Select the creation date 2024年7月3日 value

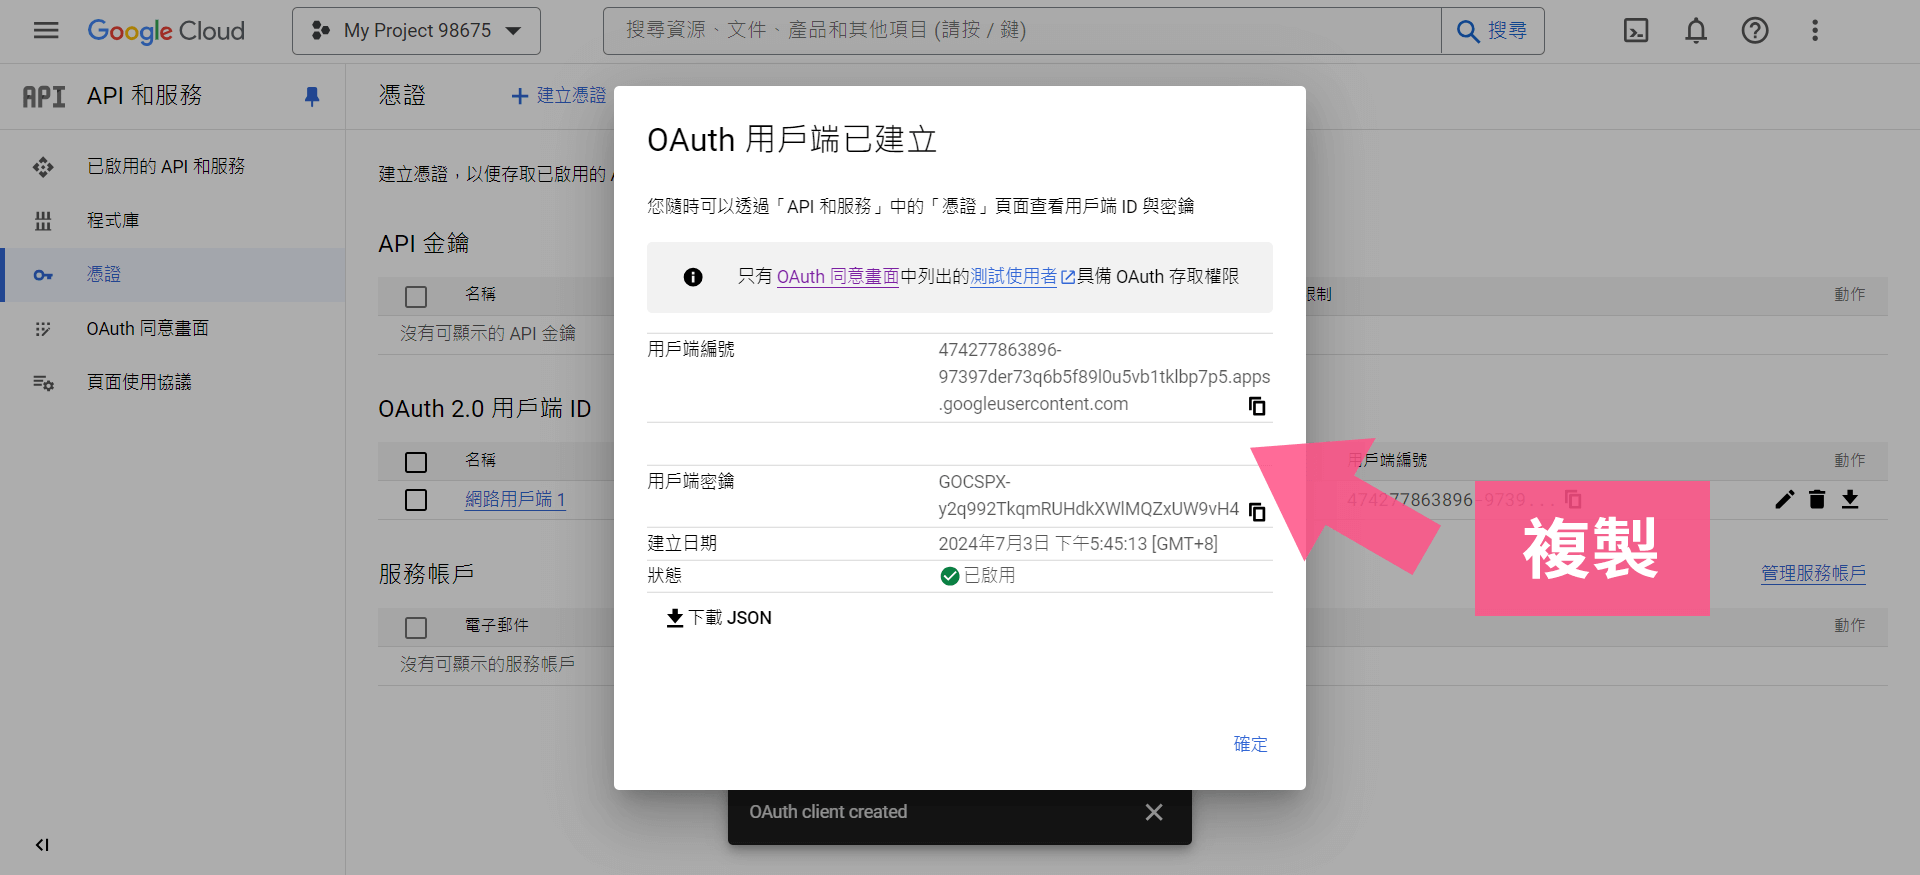[x=1078, y=544]
